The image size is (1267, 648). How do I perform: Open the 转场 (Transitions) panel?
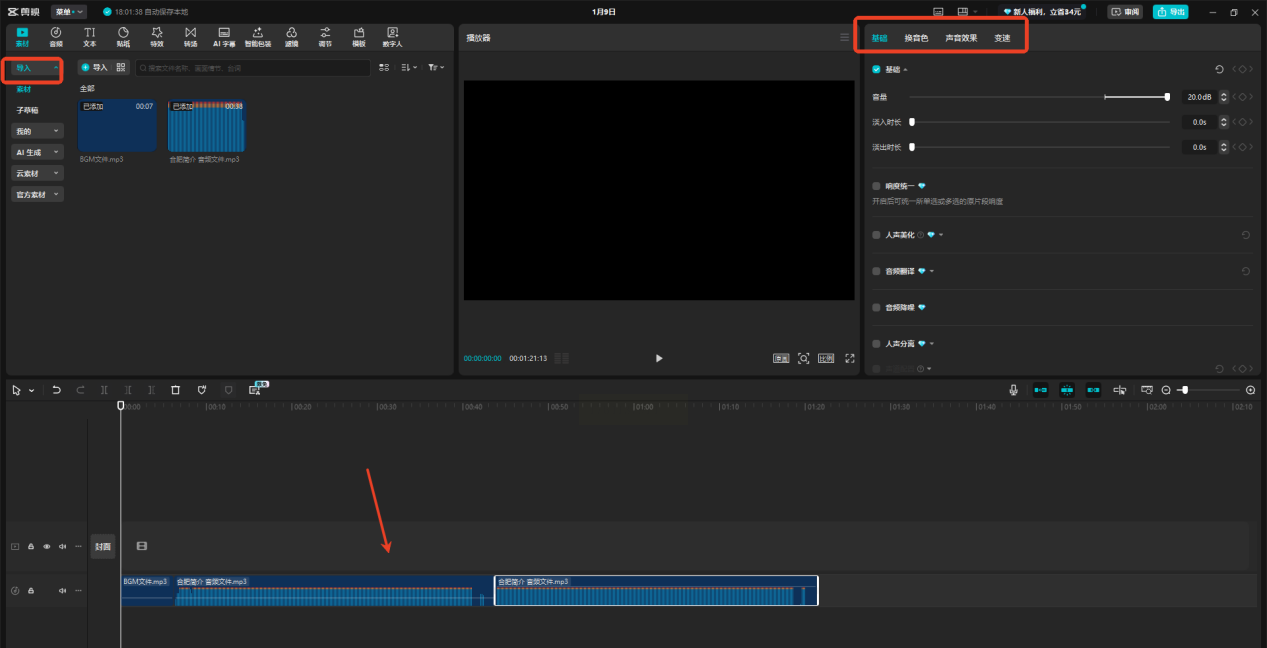click(190, 37)
